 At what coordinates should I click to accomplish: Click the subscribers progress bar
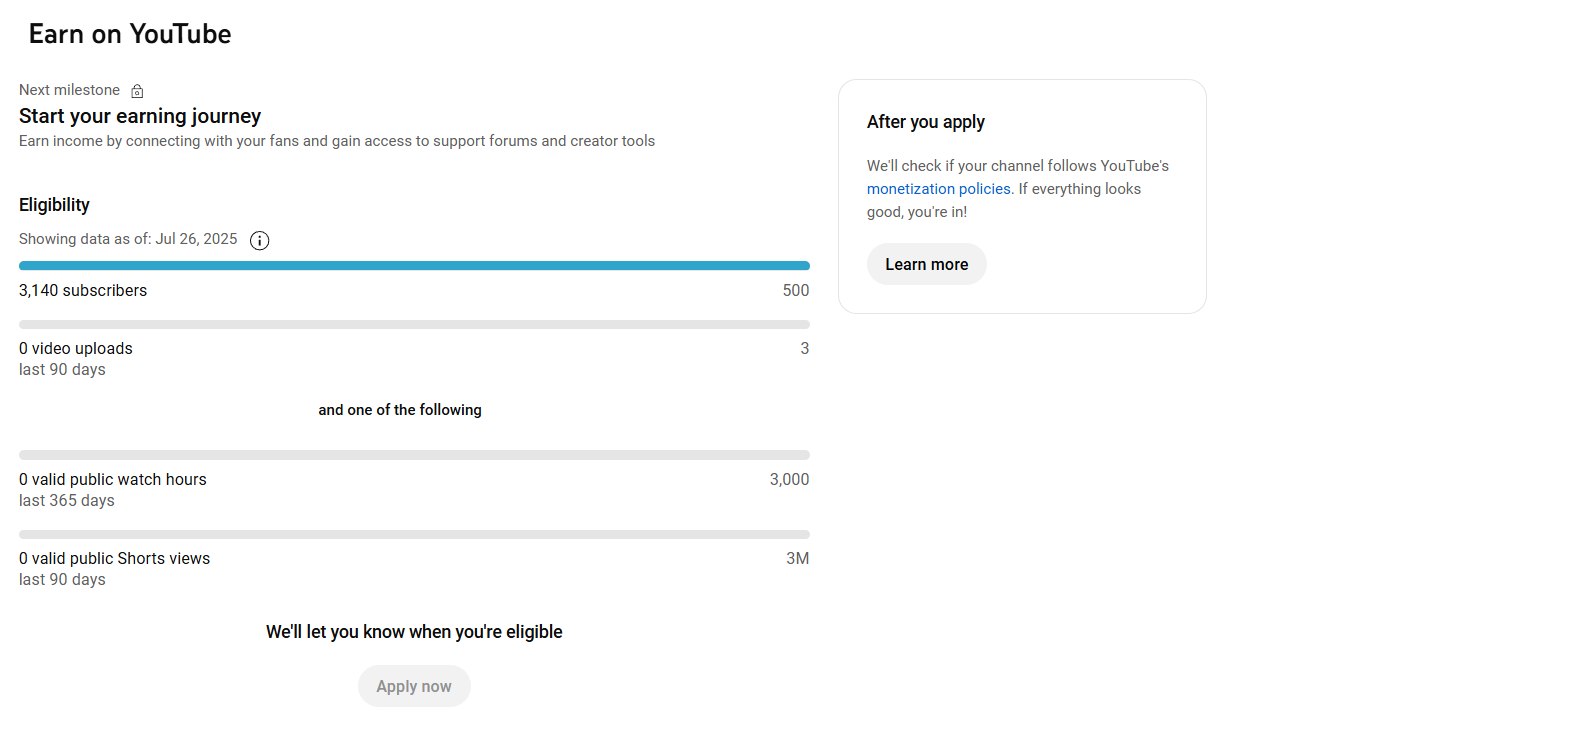tap(414, 265)
